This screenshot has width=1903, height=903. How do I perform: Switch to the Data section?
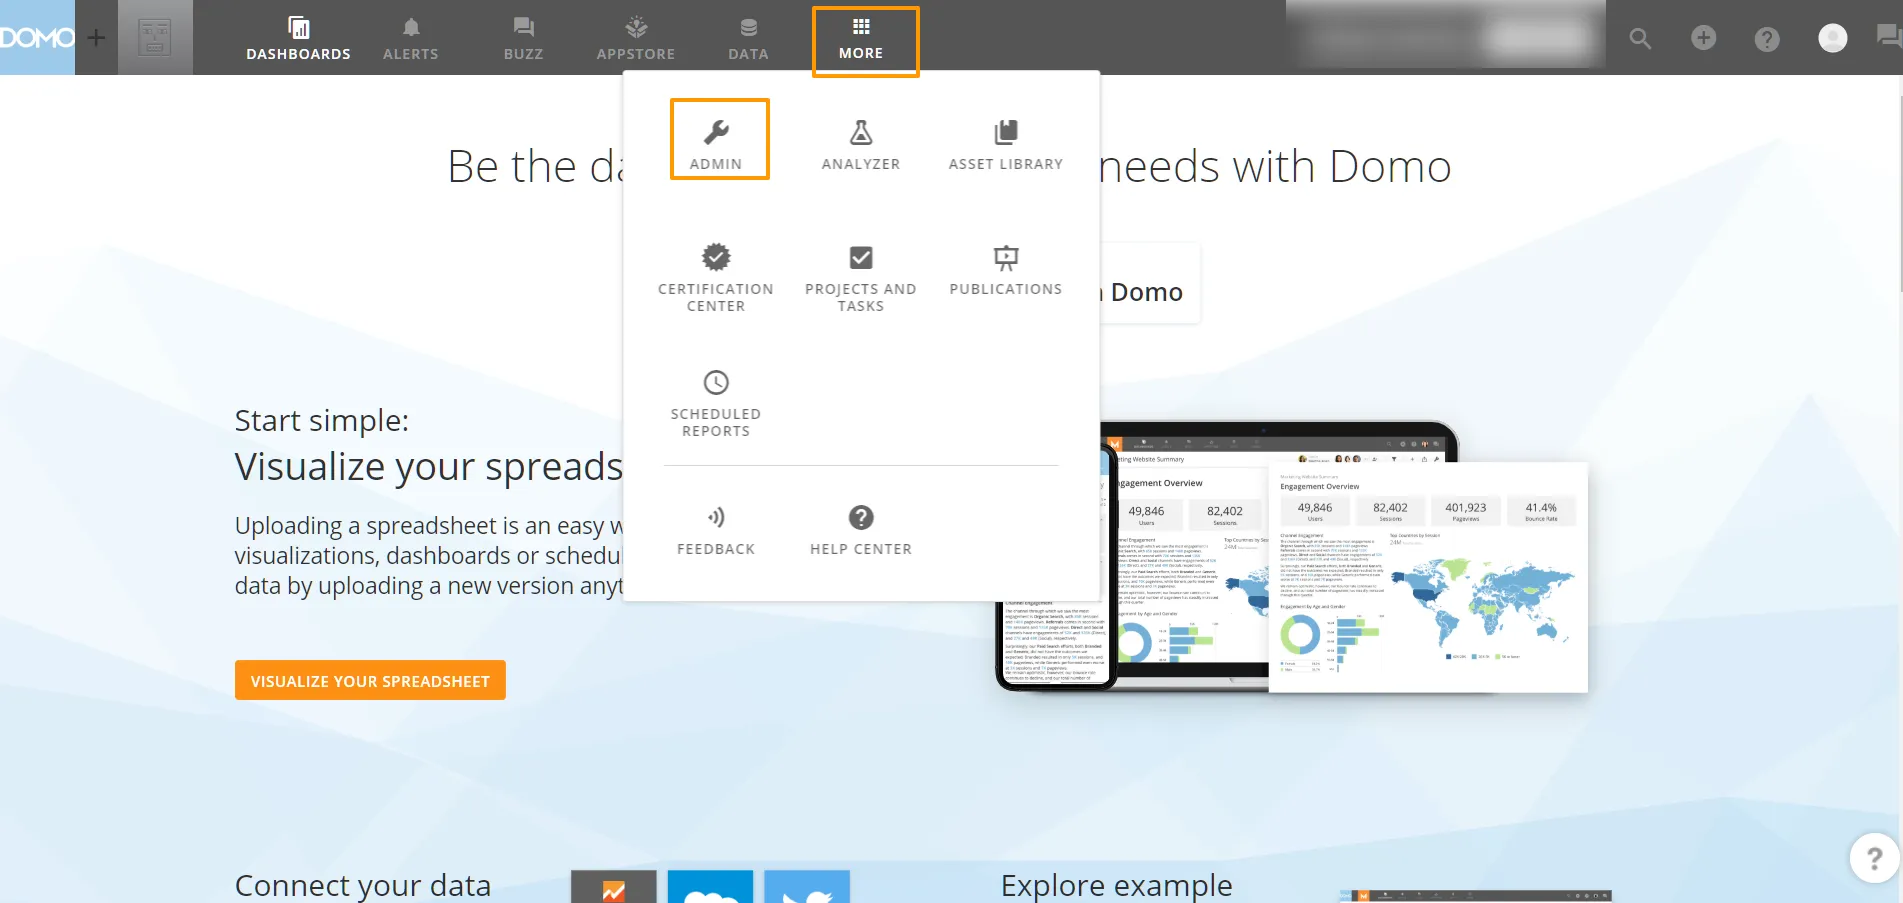748,38
